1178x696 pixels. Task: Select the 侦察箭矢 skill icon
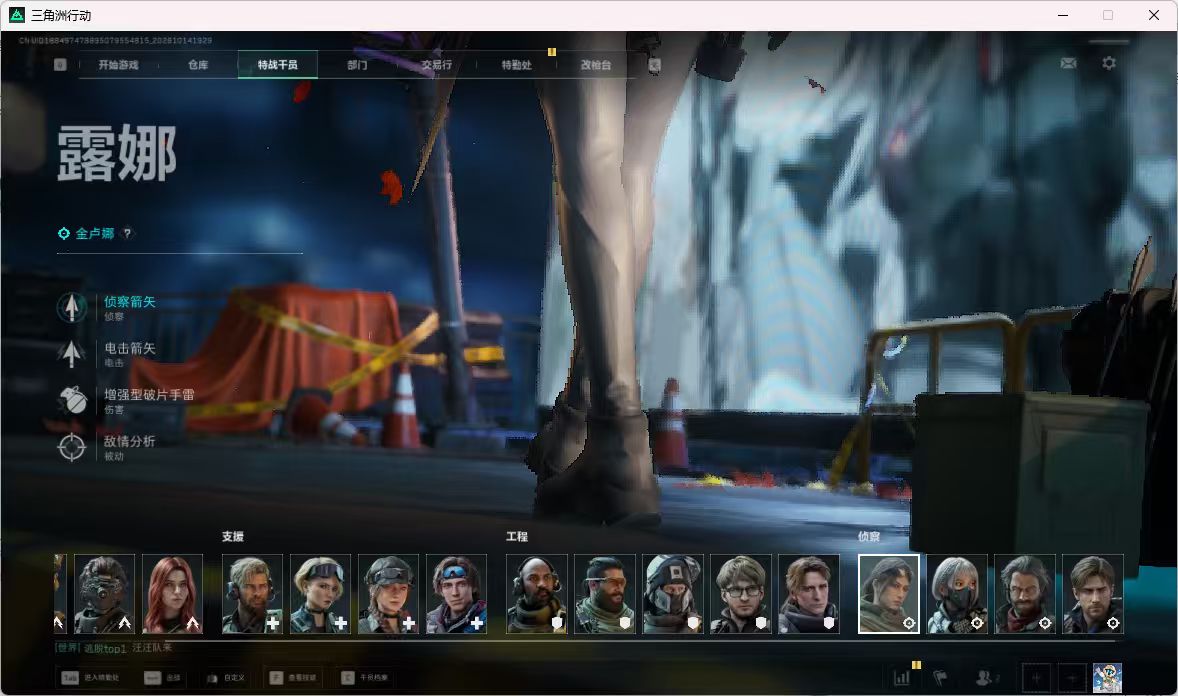coord(72,307)
